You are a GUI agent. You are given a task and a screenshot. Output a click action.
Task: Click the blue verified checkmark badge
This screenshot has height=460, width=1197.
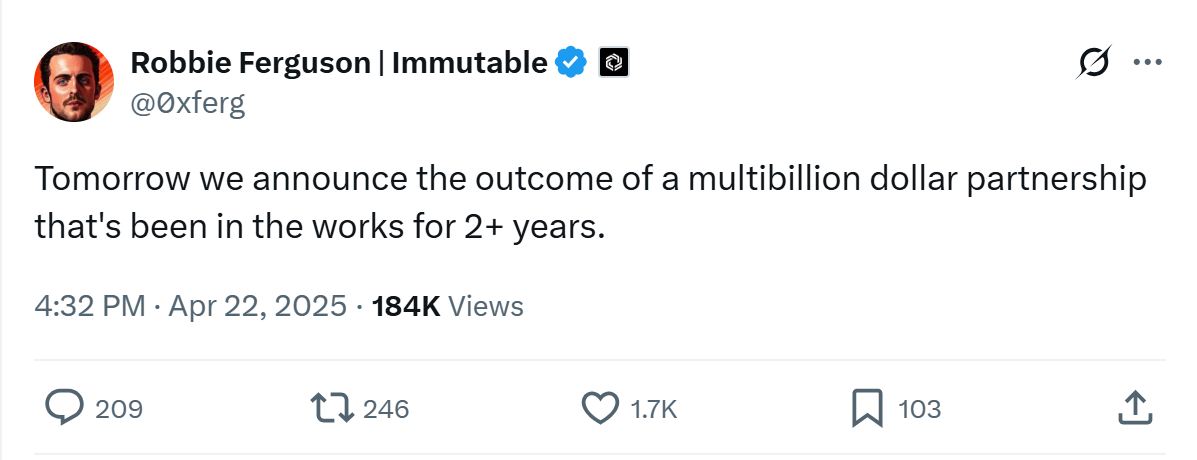click(x=571, y=63)
